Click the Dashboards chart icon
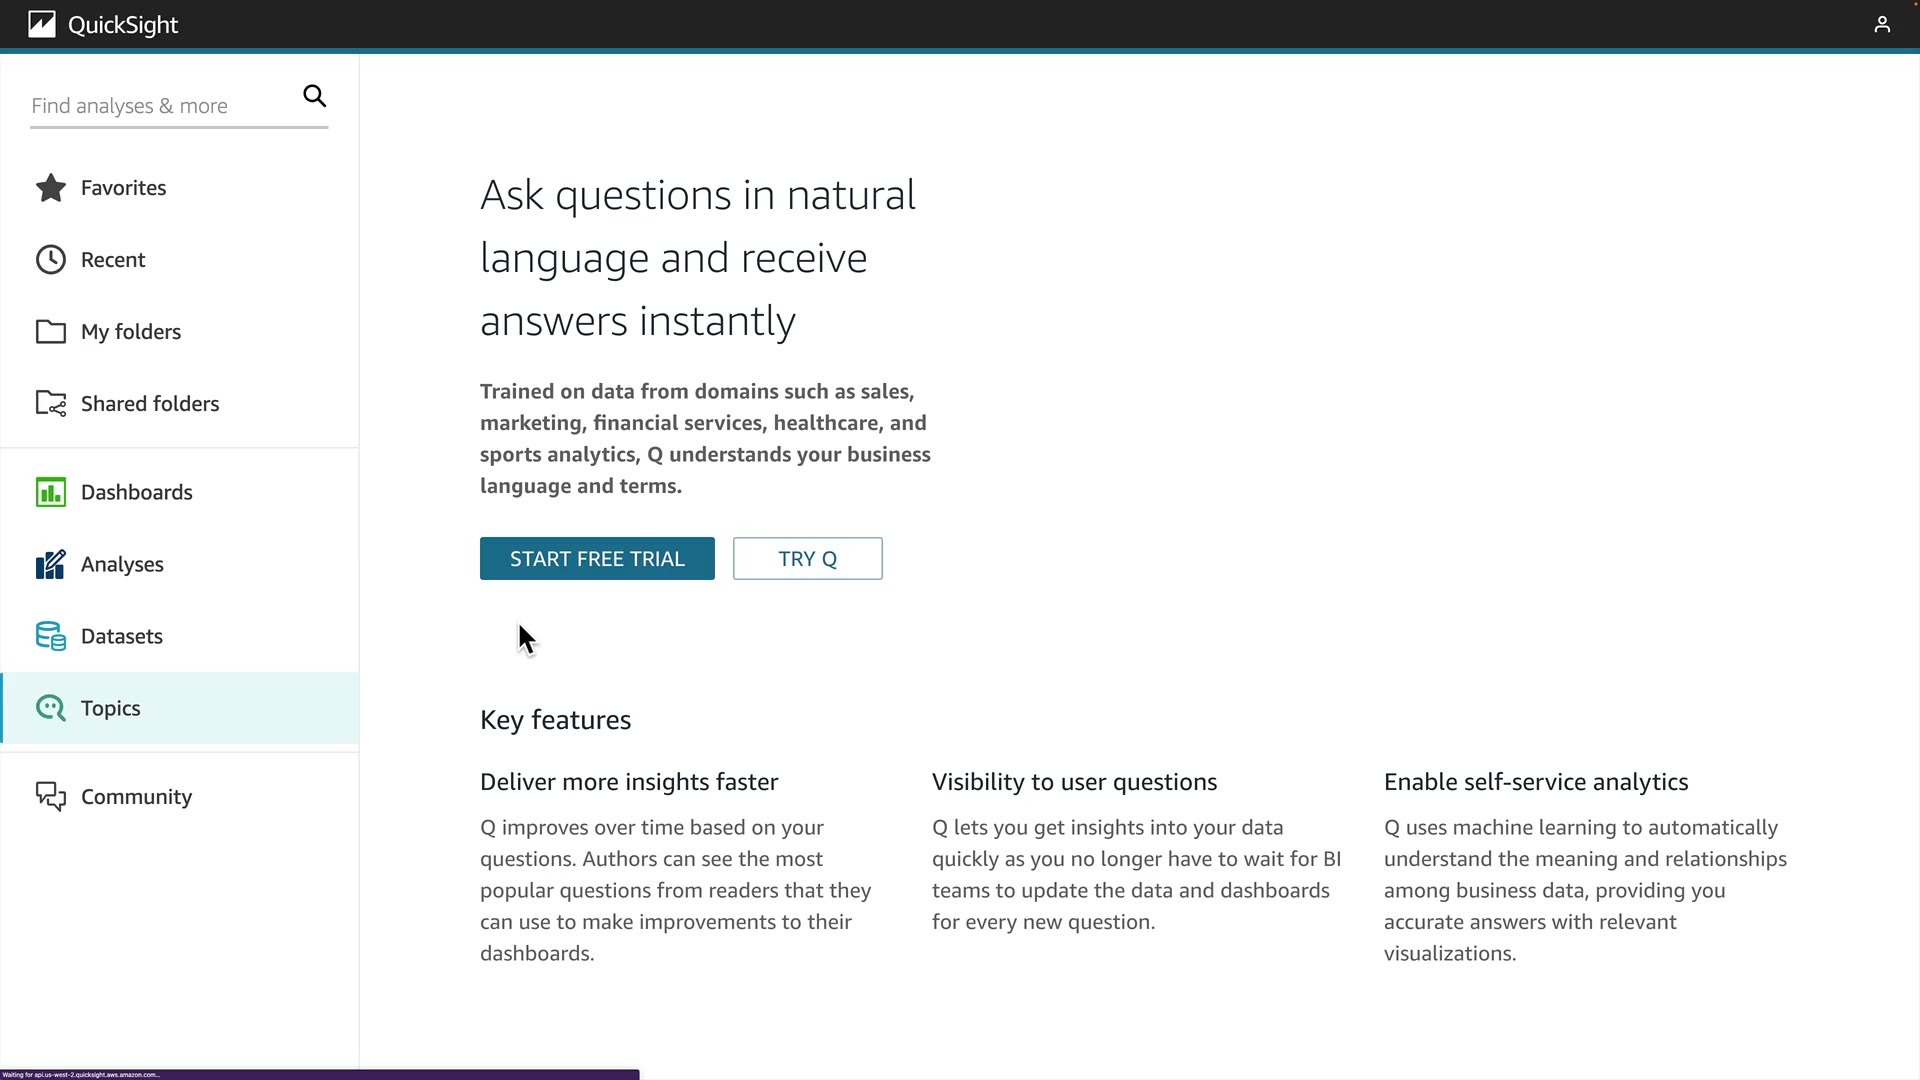Image resolution: width=1920 pixels, height=1080 pixels. (x=51, y=492)
